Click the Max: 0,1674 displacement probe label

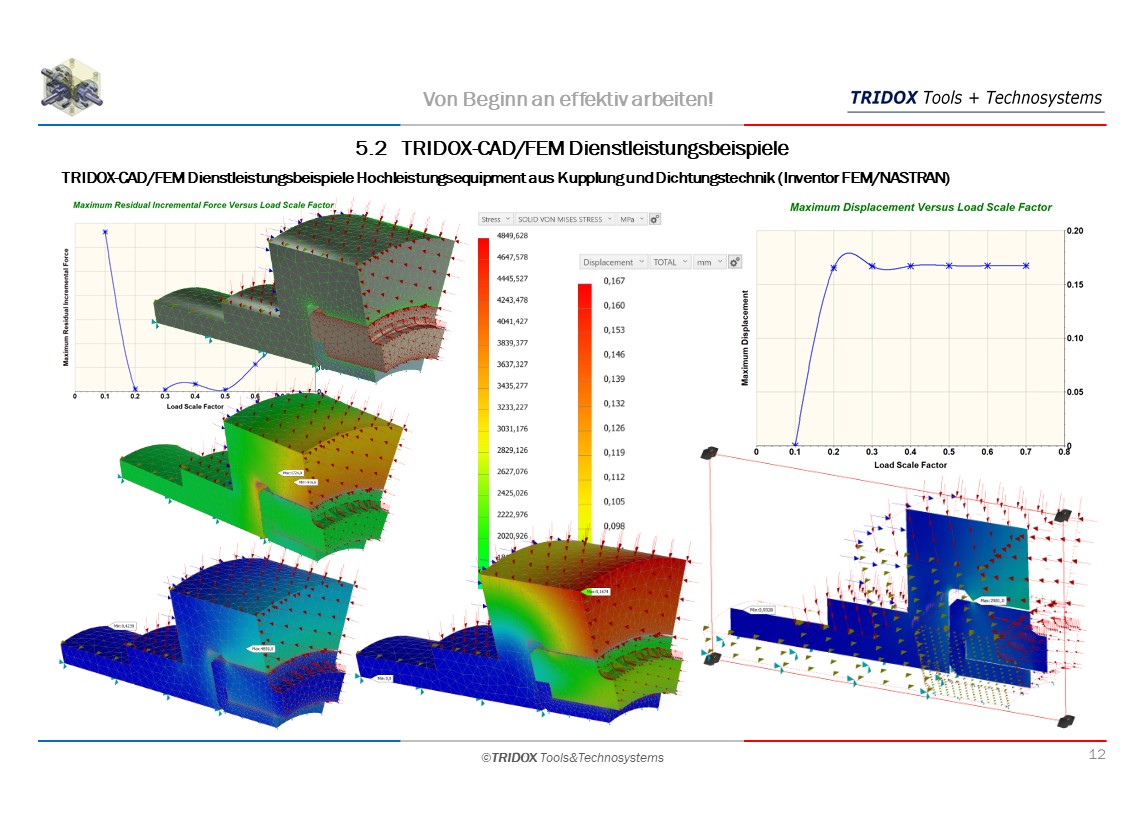click(x=598, y=592)
